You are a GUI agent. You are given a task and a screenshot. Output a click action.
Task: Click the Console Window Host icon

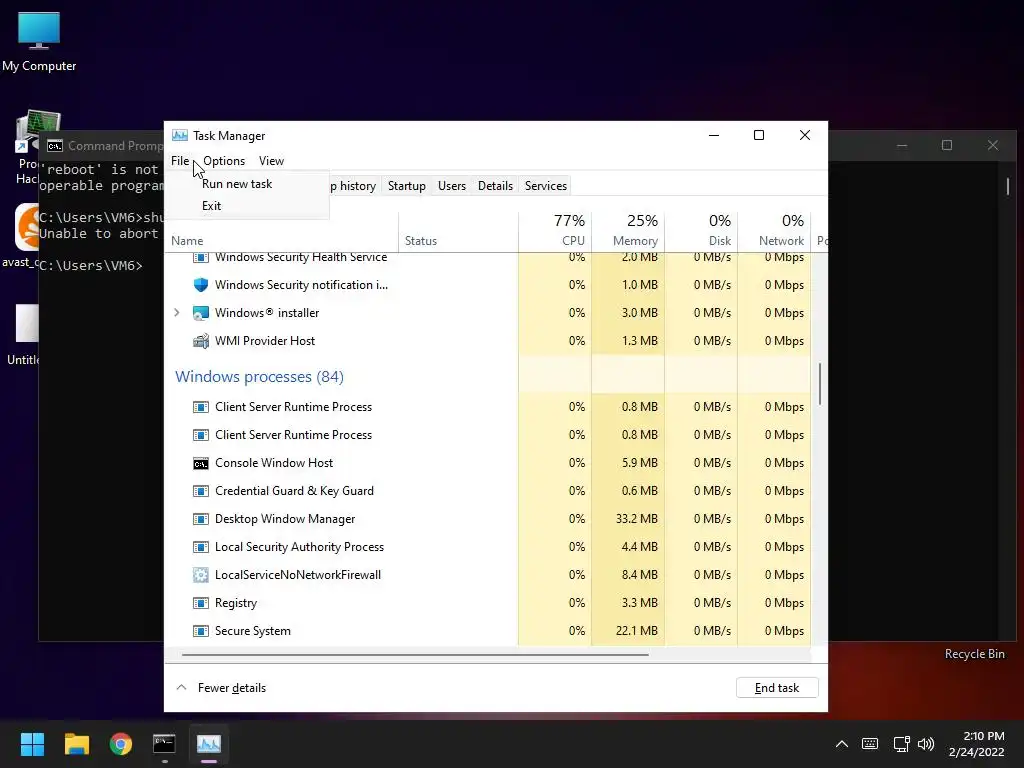click(x=200, y=463)
